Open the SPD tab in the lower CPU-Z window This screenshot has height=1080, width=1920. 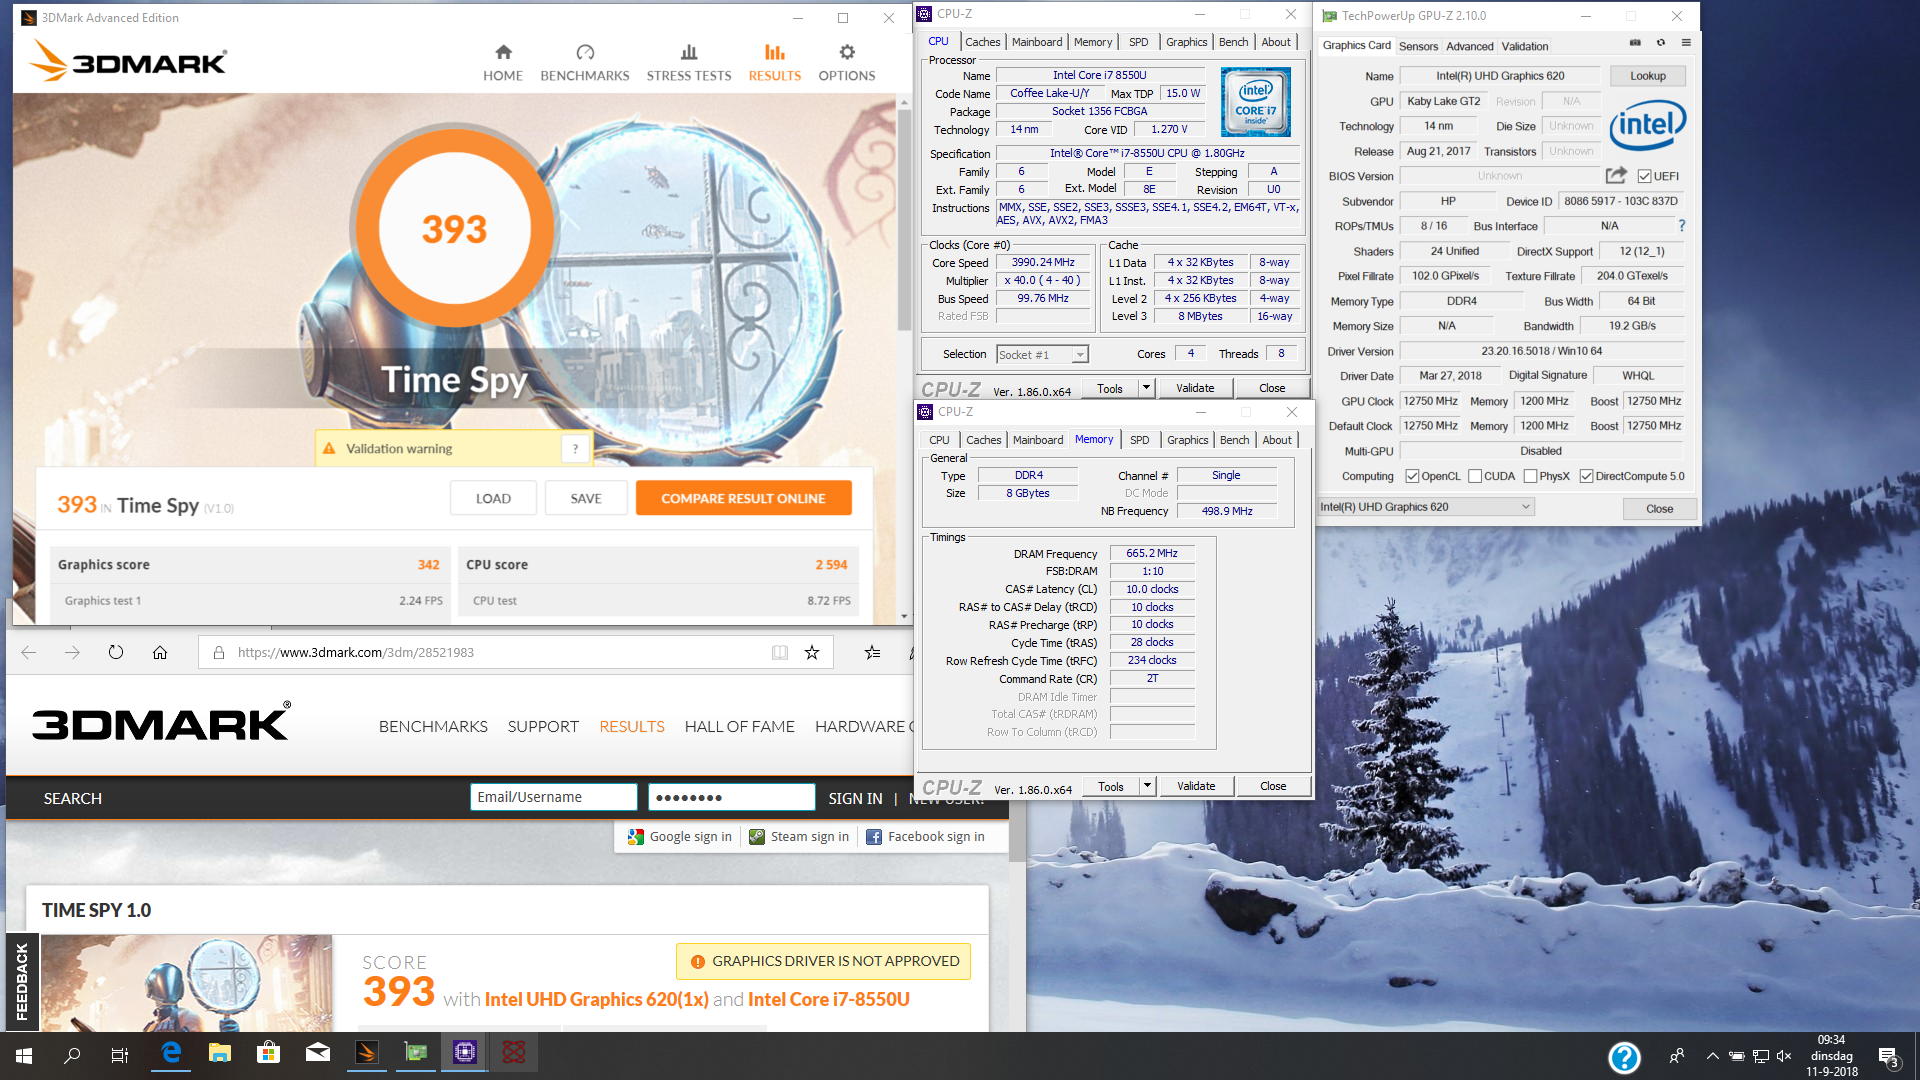click(1140, 440)
